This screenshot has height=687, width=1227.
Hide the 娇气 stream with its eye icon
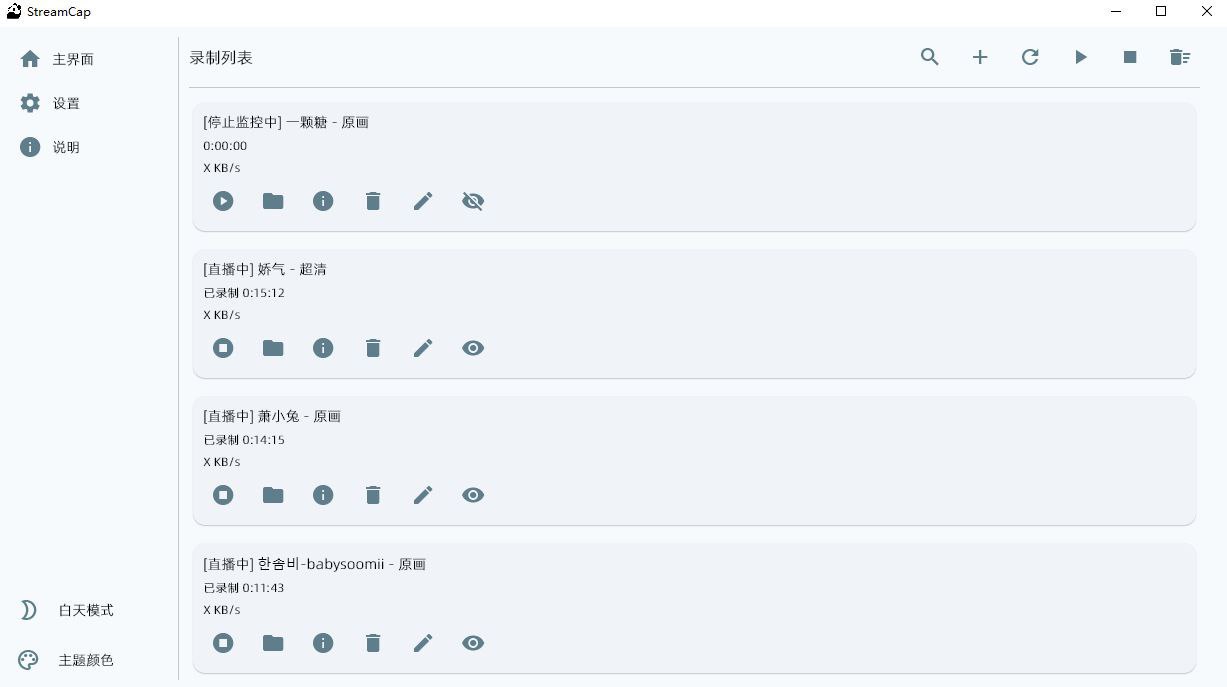click(473, 348)
